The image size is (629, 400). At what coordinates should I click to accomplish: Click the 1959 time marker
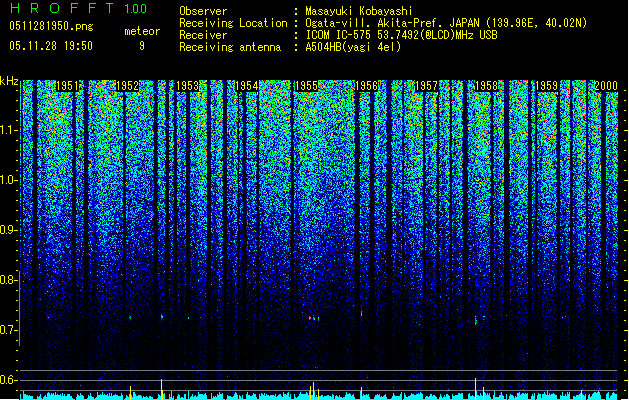[x=546, y=86]
